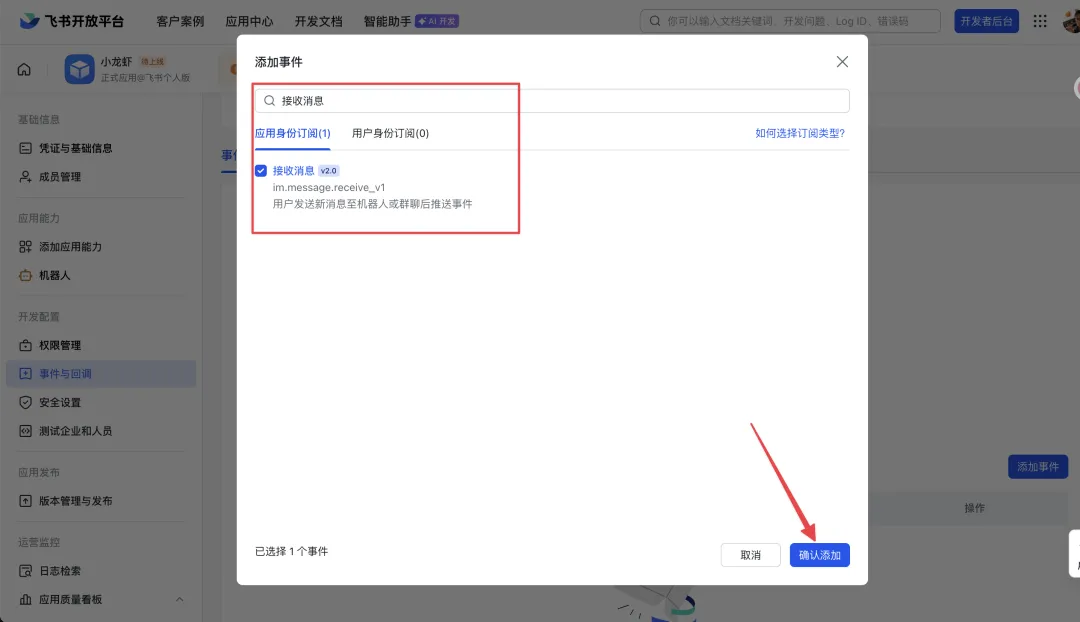Click the v2.0 version badge

329,171
